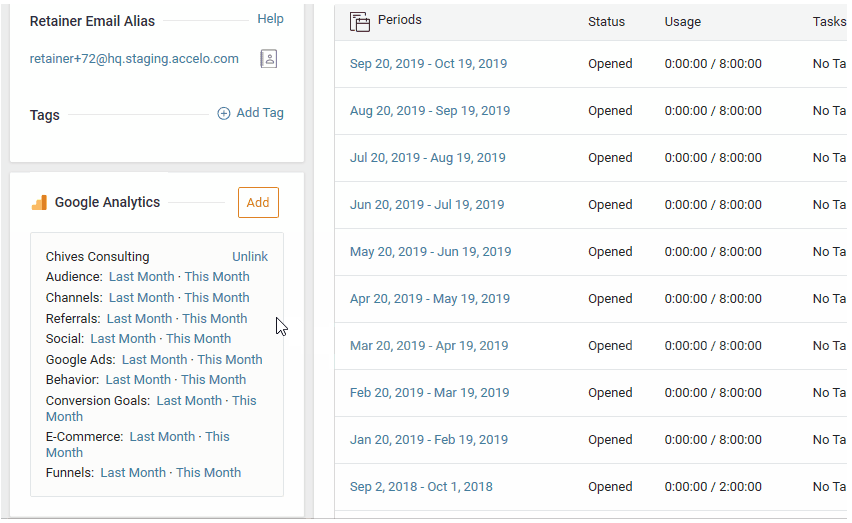Click the retainer+72@hq.staging.accelo.com email link

tap(134, 59)
